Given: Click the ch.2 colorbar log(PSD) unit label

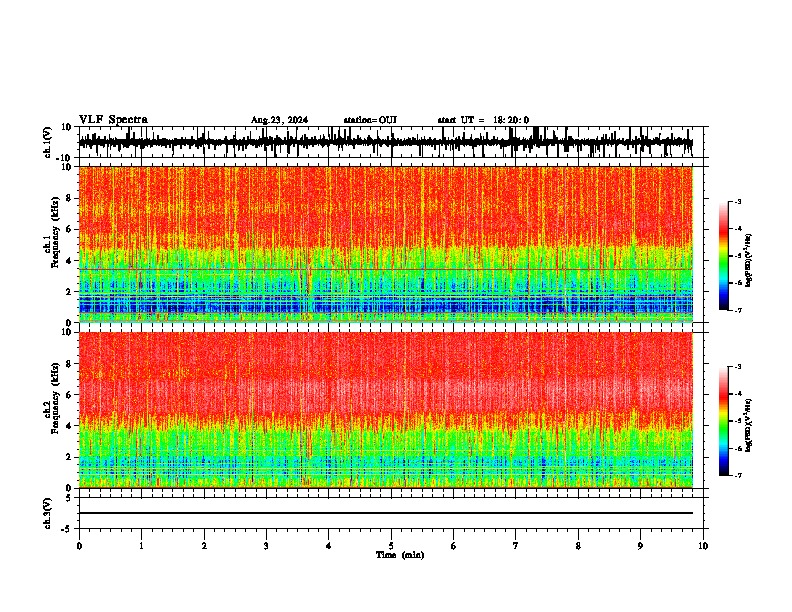Looking at the screenshot, I should pos(749,425).
